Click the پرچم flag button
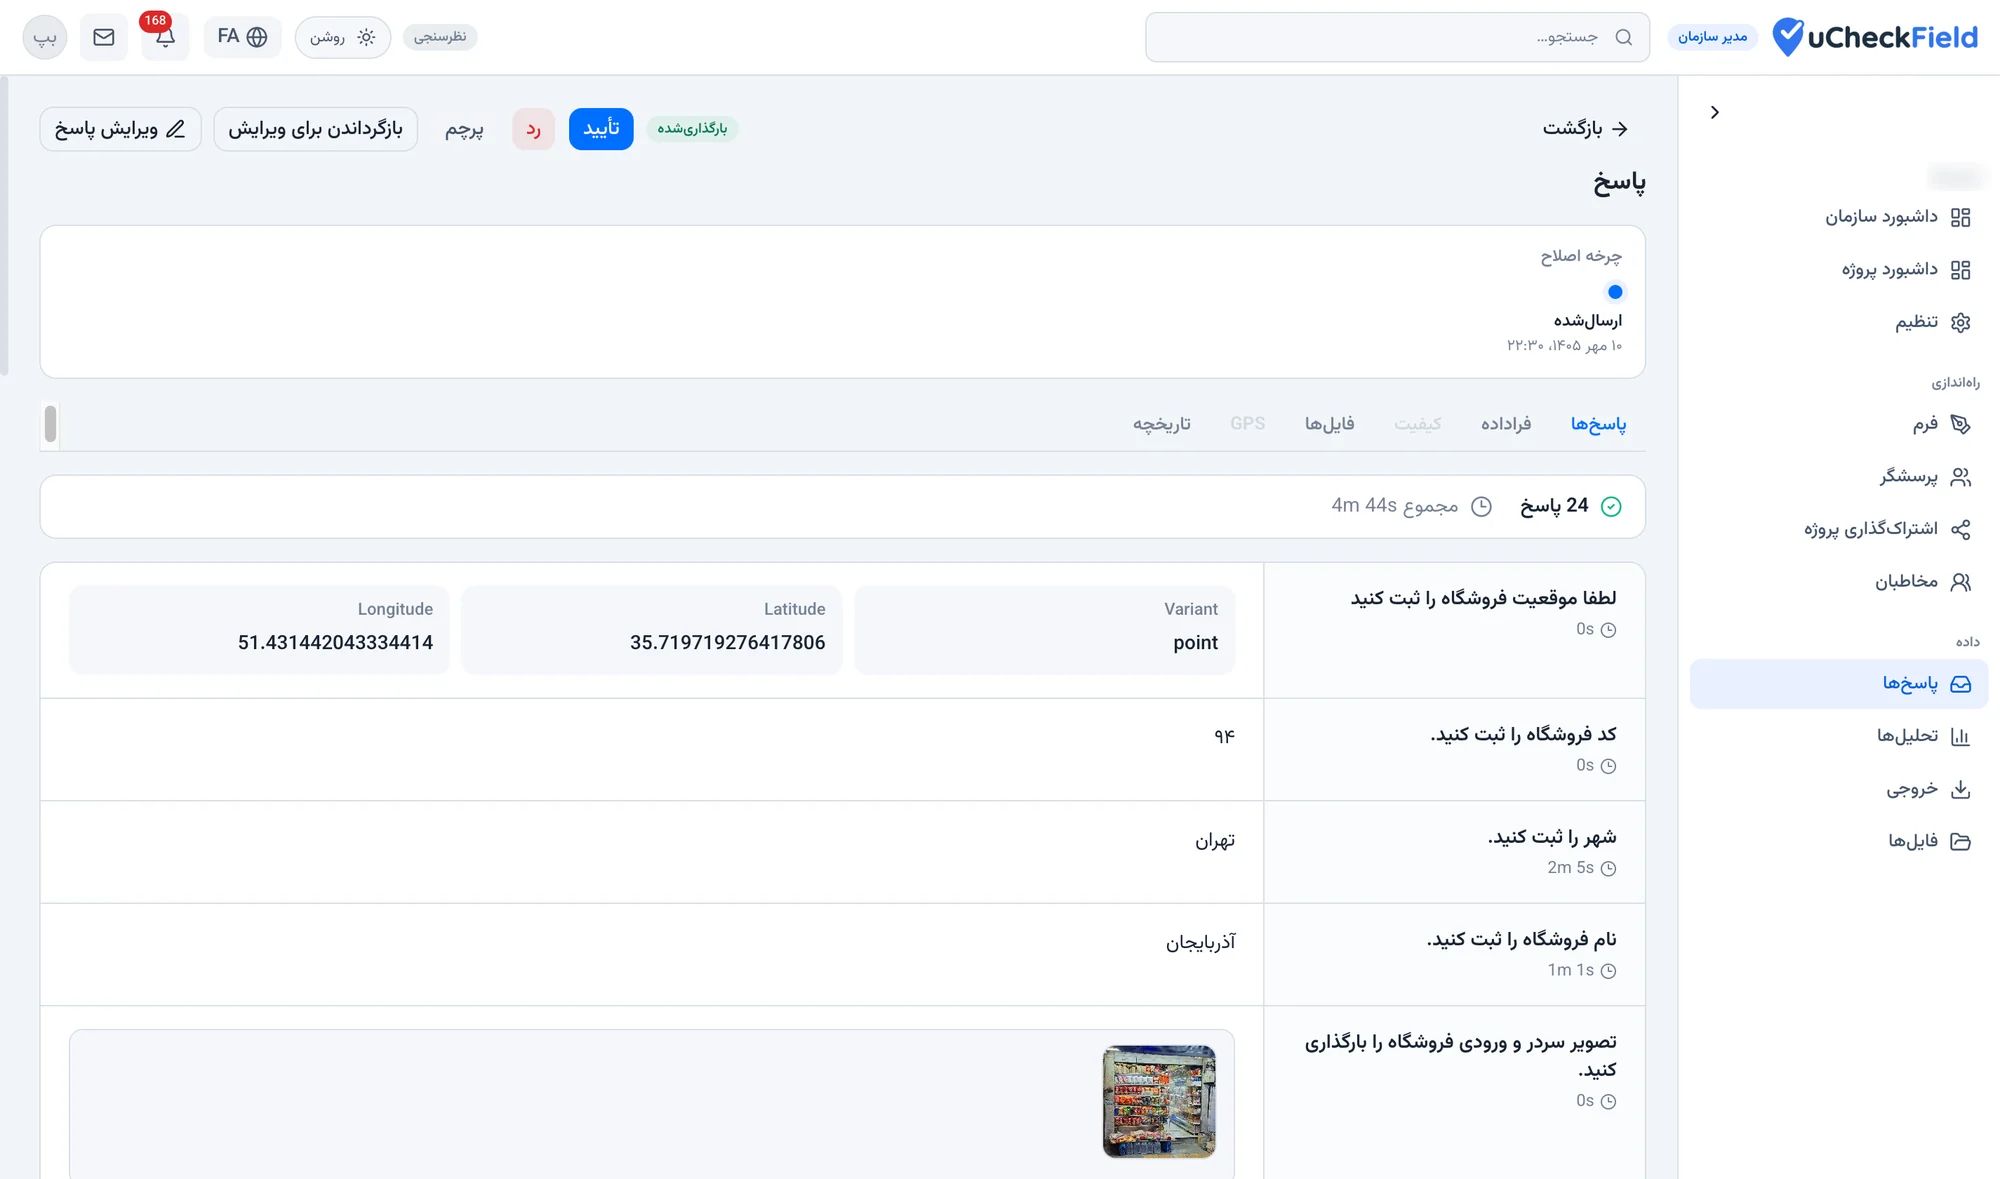The image size is (2000, 1179). [x=464, y=129]
